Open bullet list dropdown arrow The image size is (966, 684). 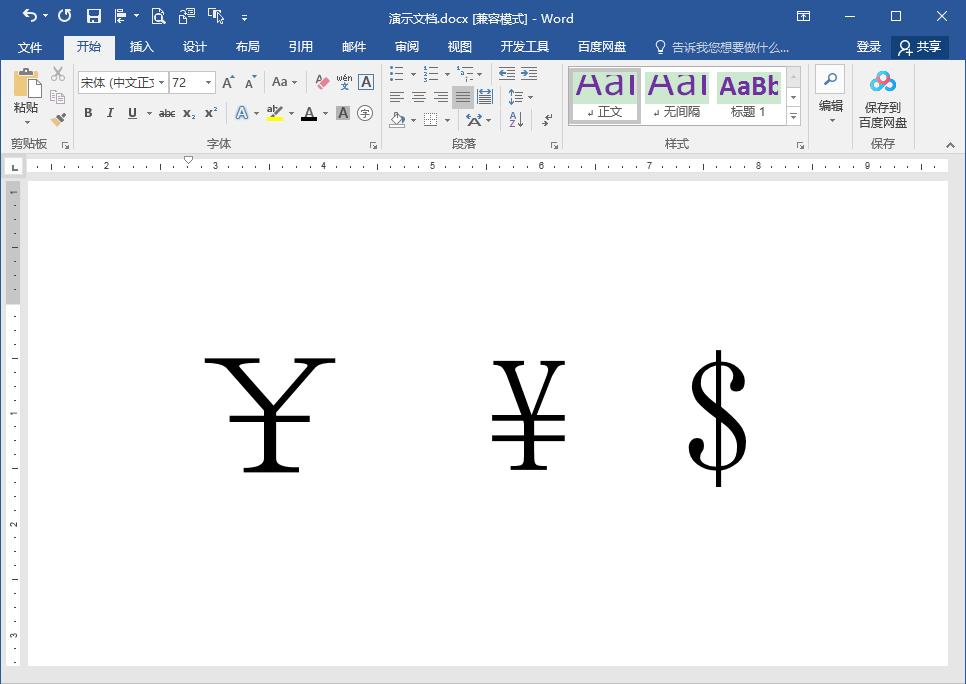413,75
